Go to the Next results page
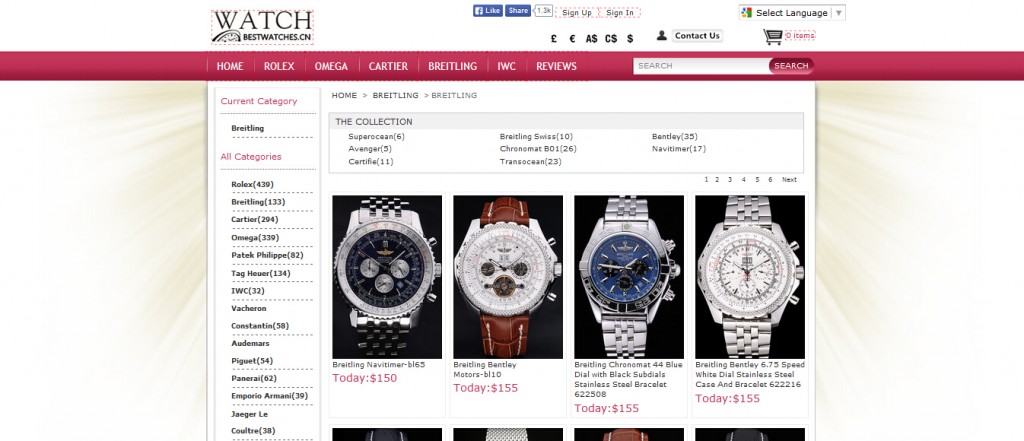This screenshot has width=1024, height=441. 789,180
